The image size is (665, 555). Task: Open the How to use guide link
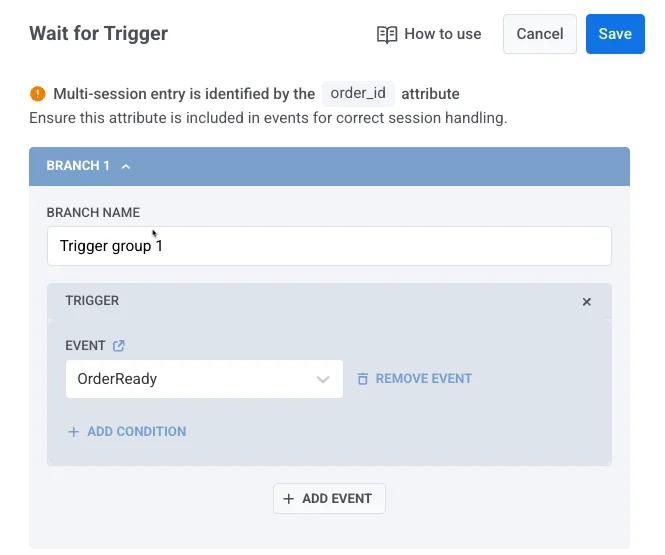(x=442, y=34)
